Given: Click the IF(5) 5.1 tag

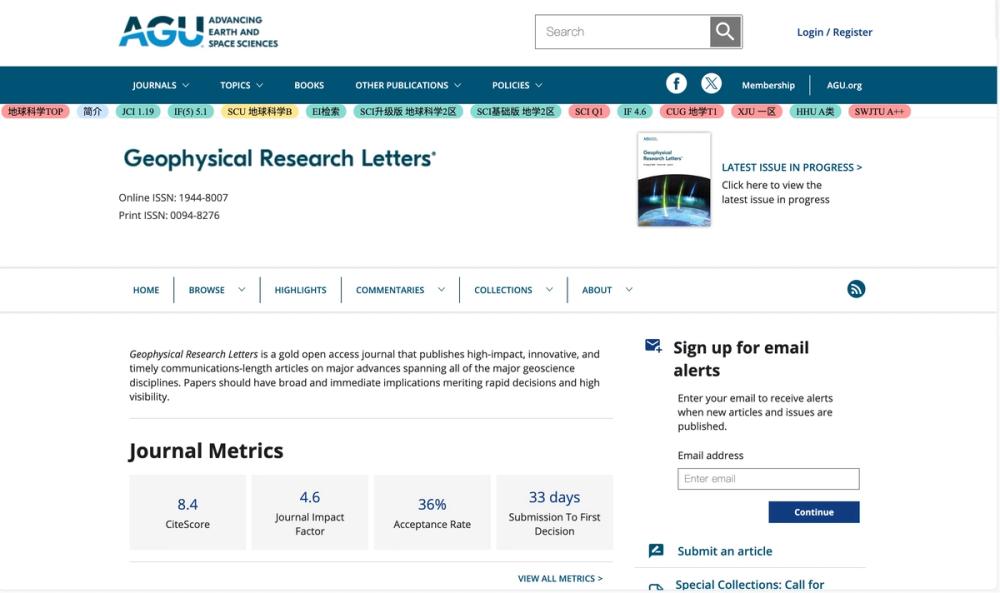Looking at the screenshot, I should pyautogui.click(x=191, y=112).
